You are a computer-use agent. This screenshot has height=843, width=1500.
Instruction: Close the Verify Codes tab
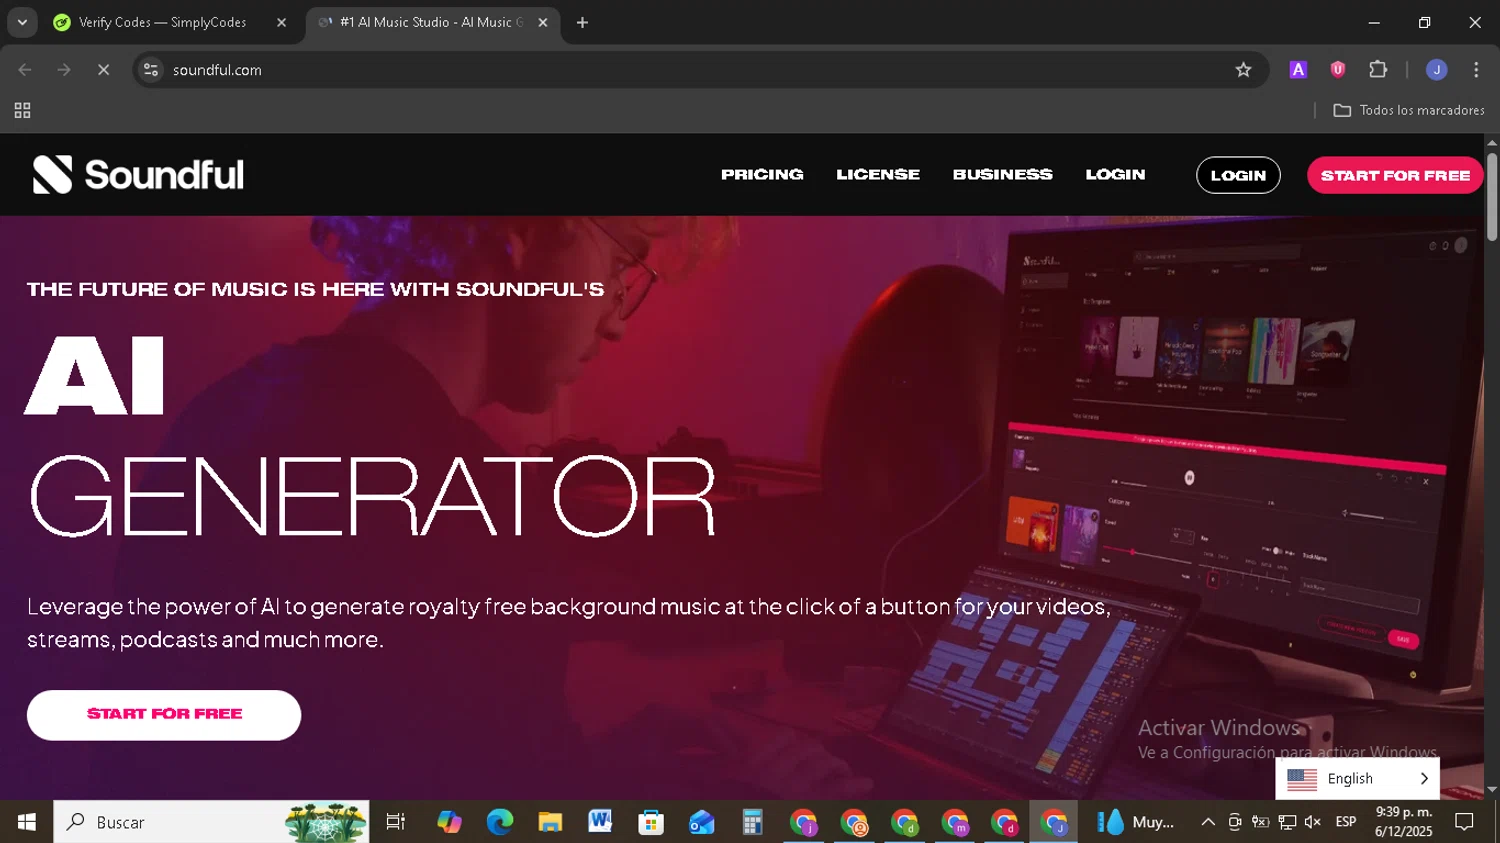pos(281,22)
